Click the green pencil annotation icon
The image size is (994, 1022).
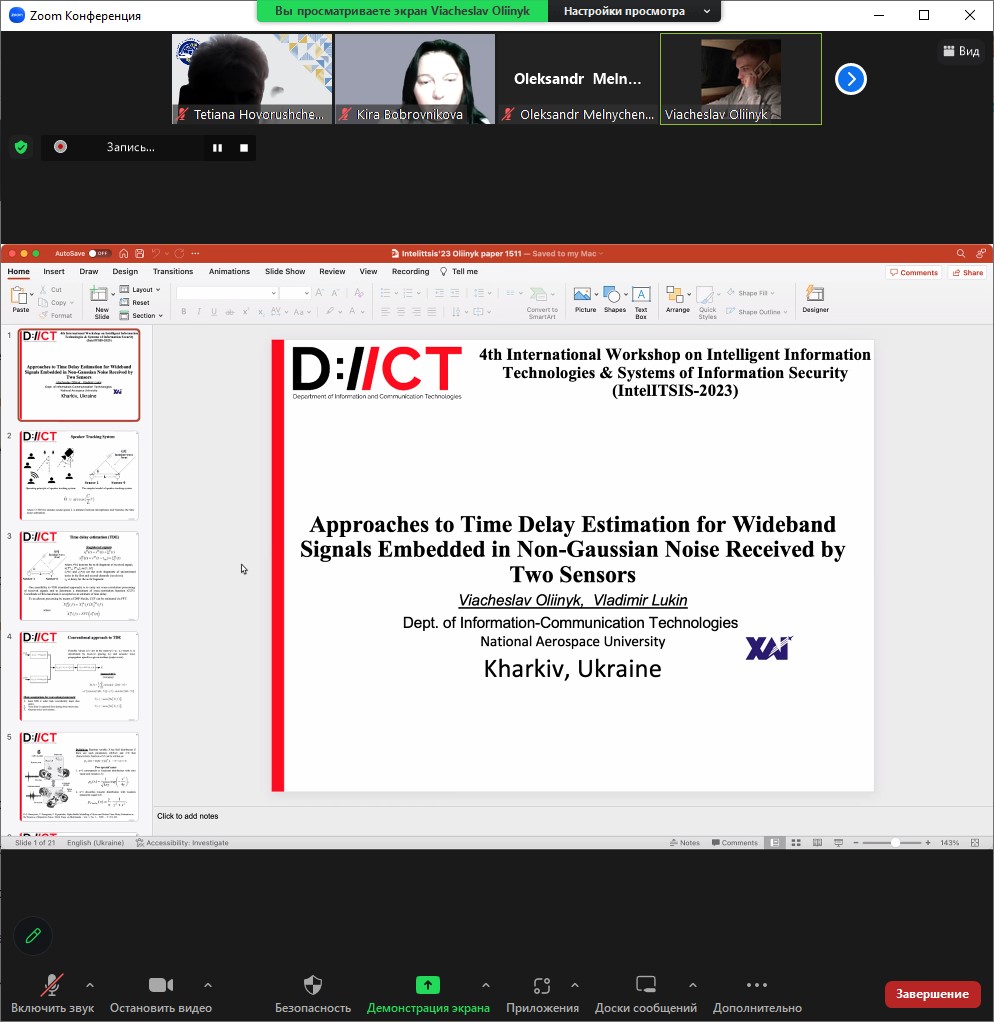coord(33,936)
